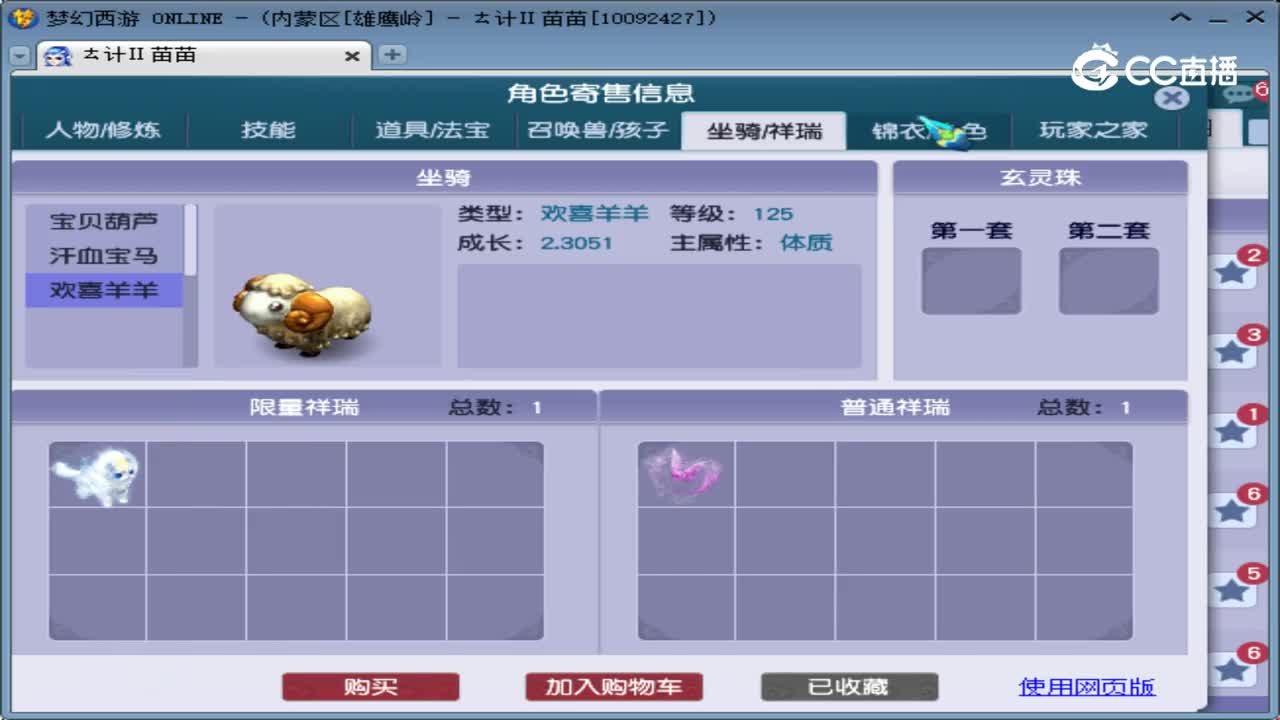Click the 购买 button
Screen dimensions: 1280x720
click(371, 687)
